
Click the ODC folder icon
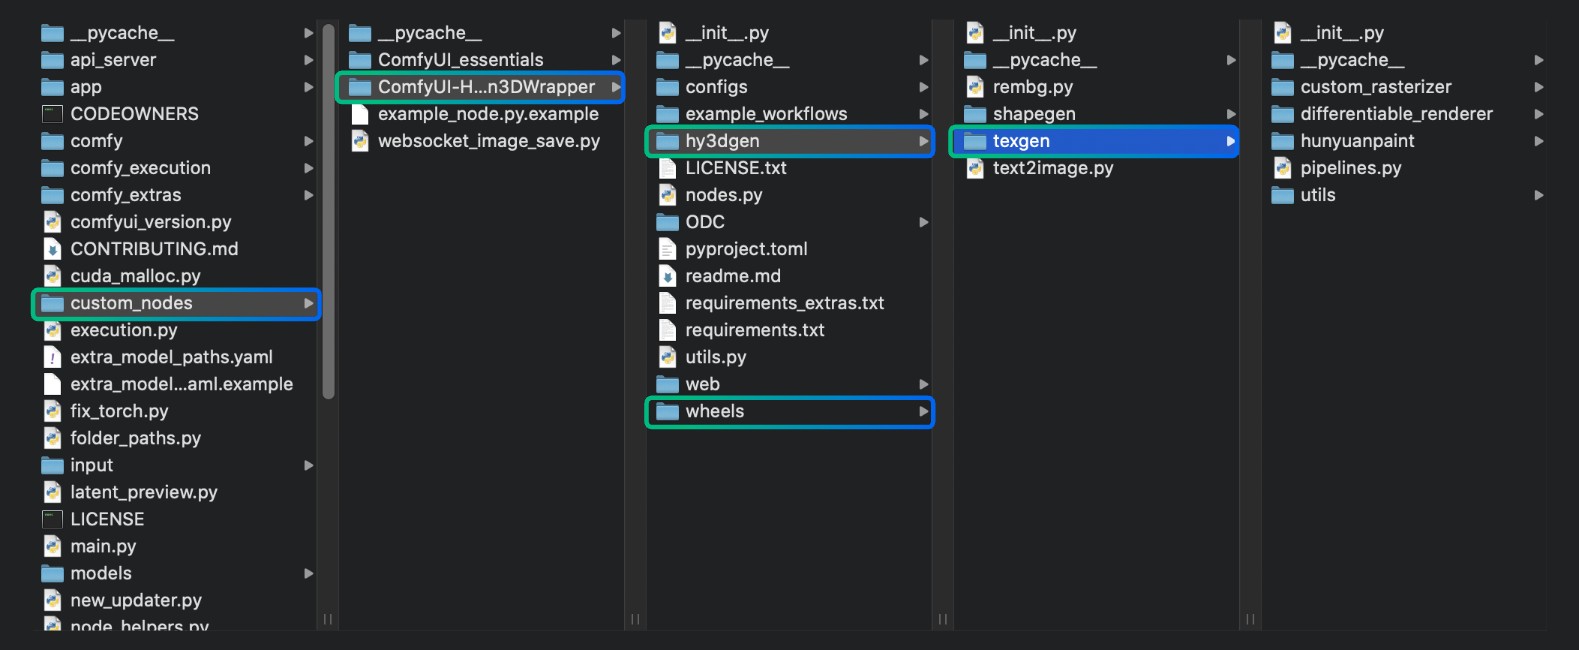[667, 222]
